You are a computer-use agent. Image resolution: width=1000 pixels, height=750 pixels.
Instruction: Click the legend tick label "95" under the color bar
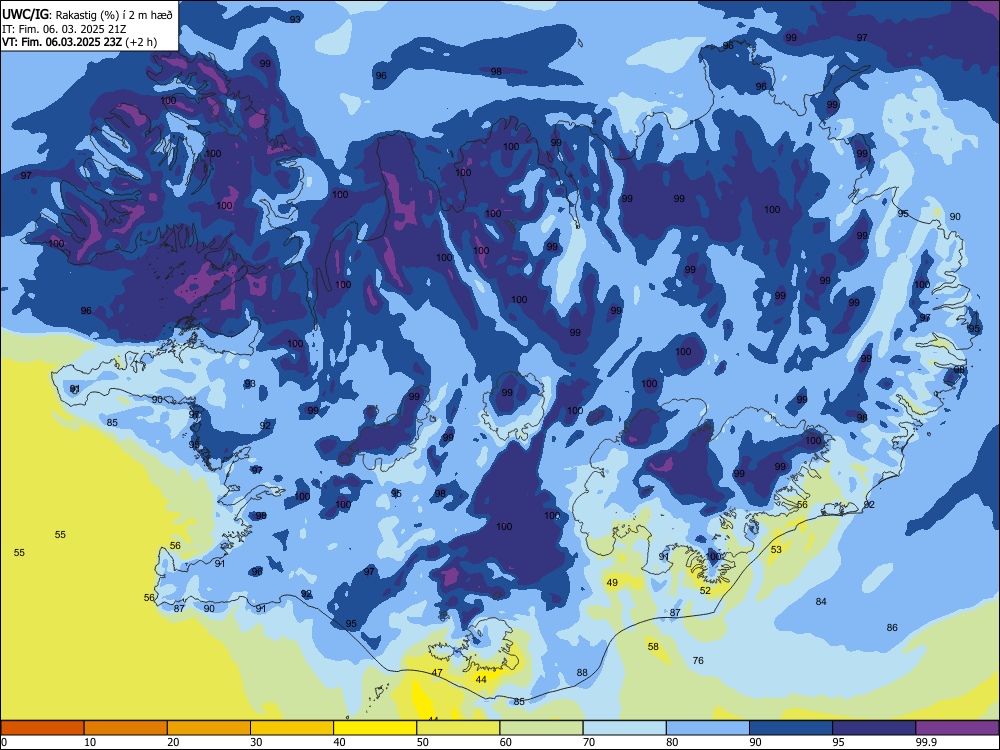(839, 742)
